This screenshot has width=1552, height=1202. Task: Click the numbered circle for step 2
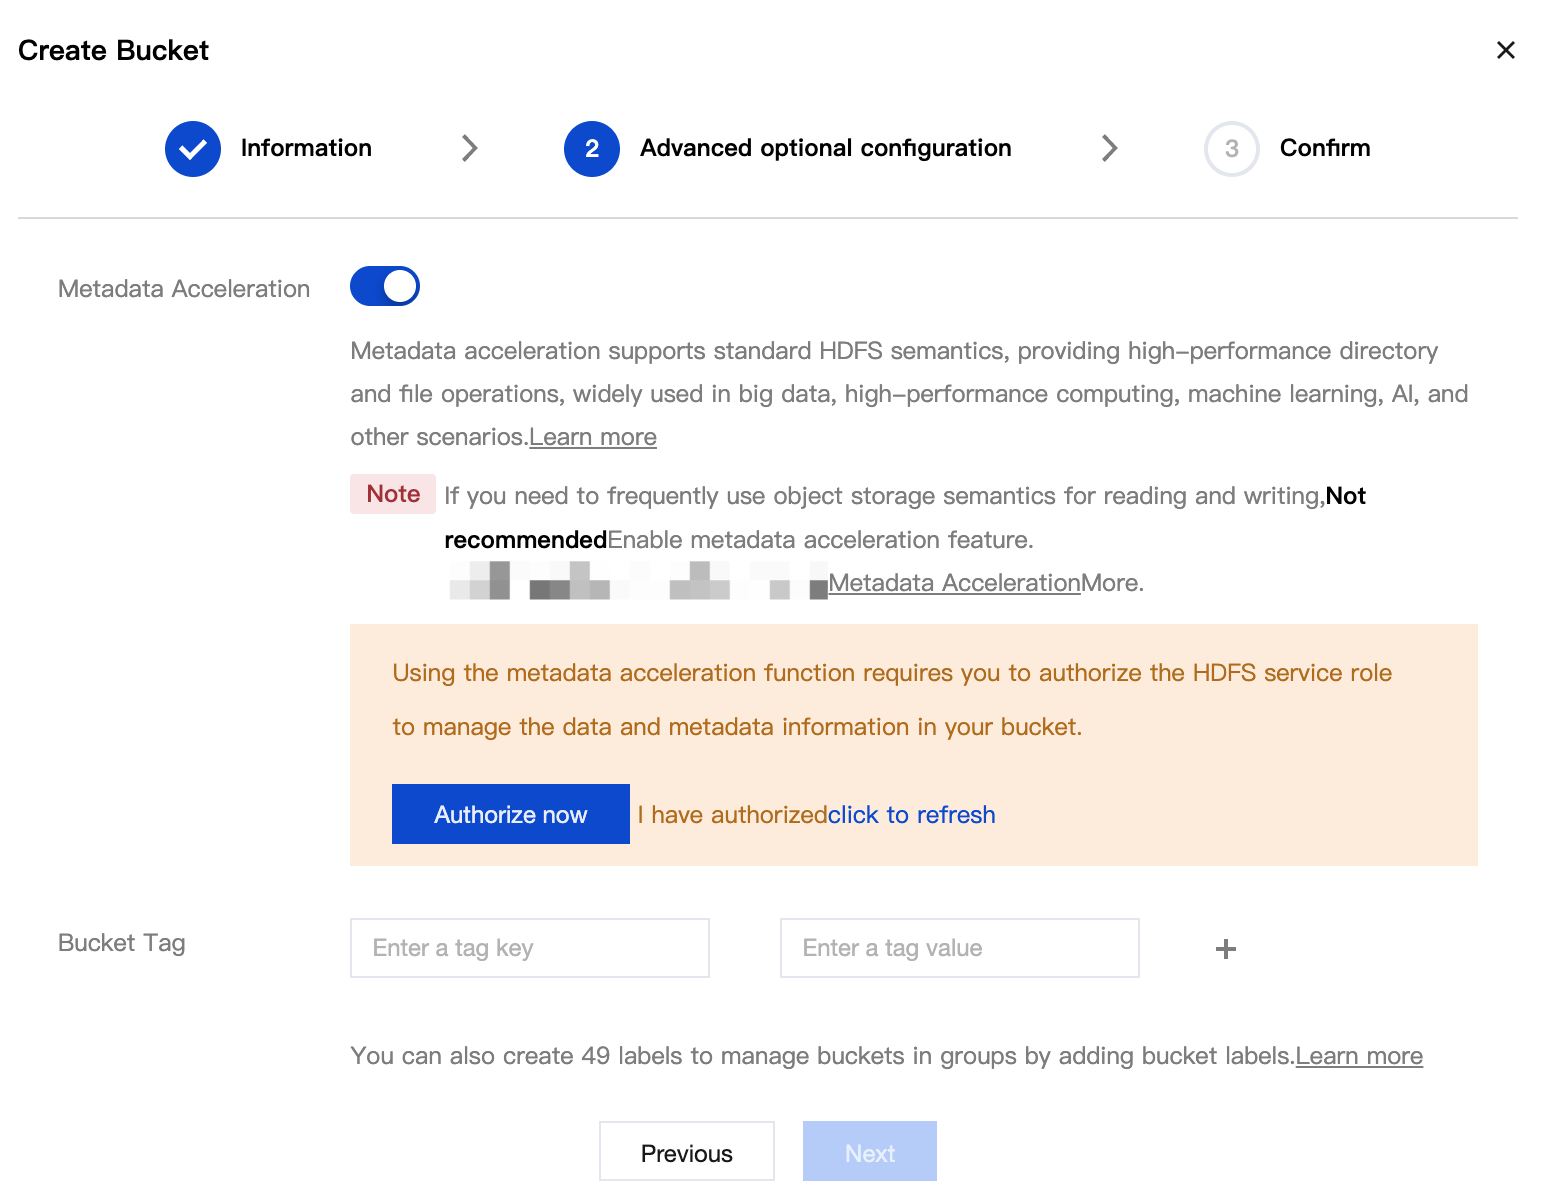(x=592, y=148)
